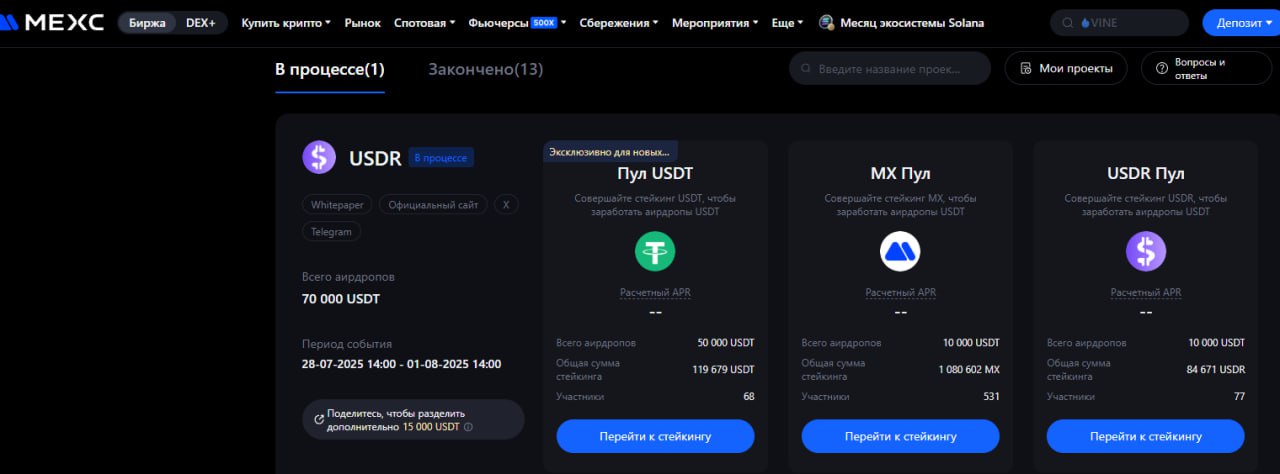1280x474 pixels.
Task: Click participants count 531 in MX Пул
Action: pyautogui.click(x=991, y=396)
